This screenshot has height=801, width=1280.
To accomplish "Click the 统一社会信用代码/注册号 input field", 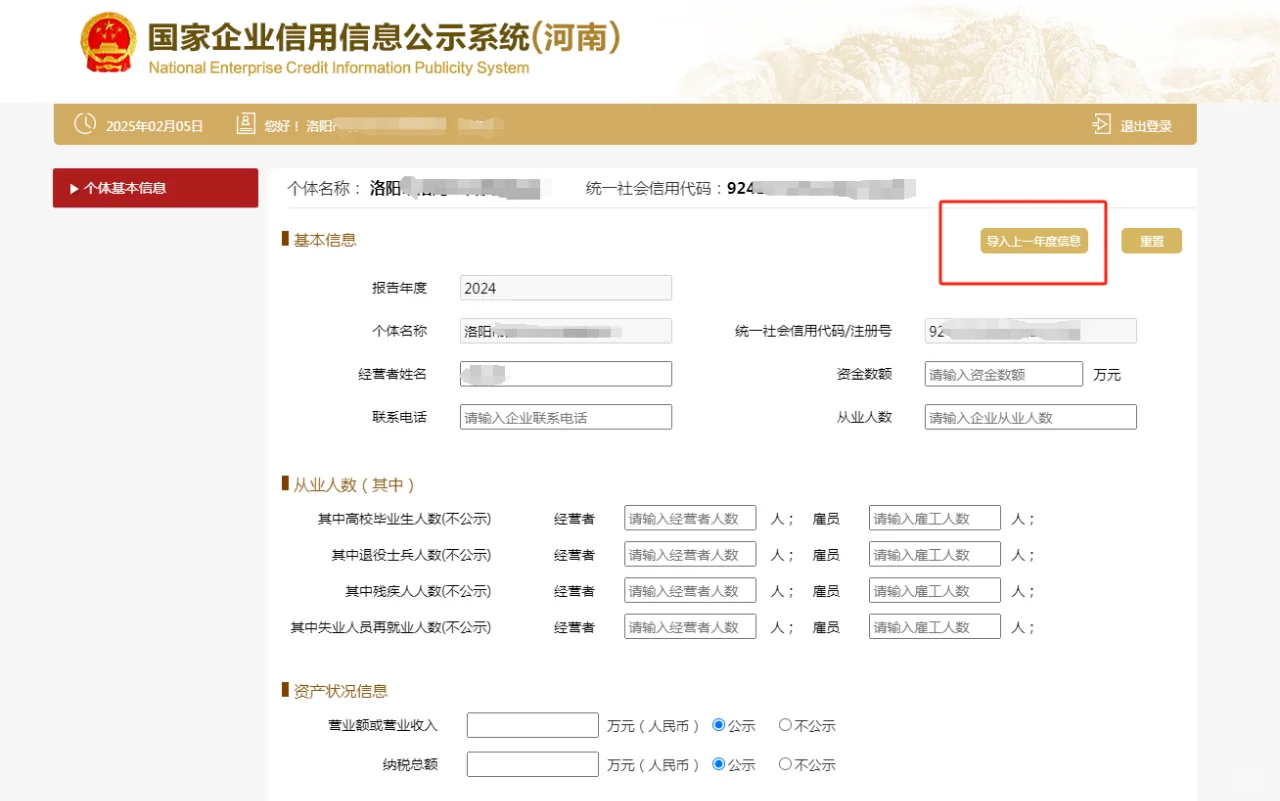I will tap(1030, 331).
